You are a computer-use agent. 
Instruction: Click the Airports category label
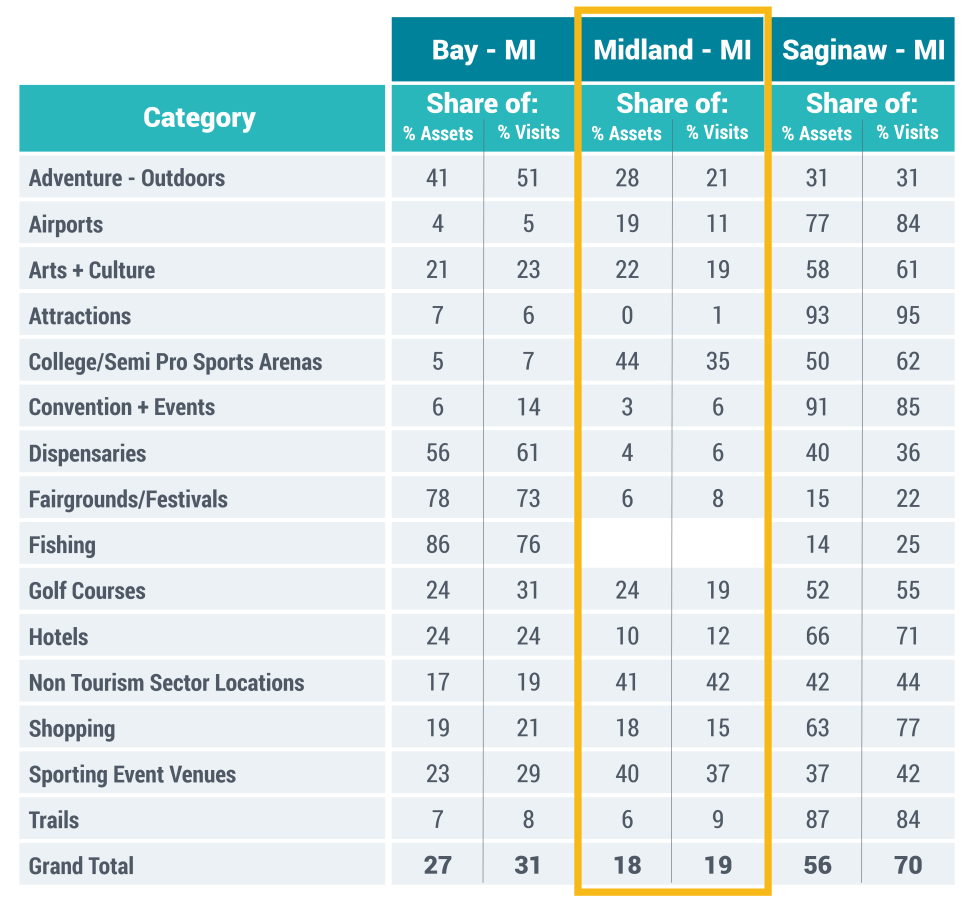coord(66,224)
